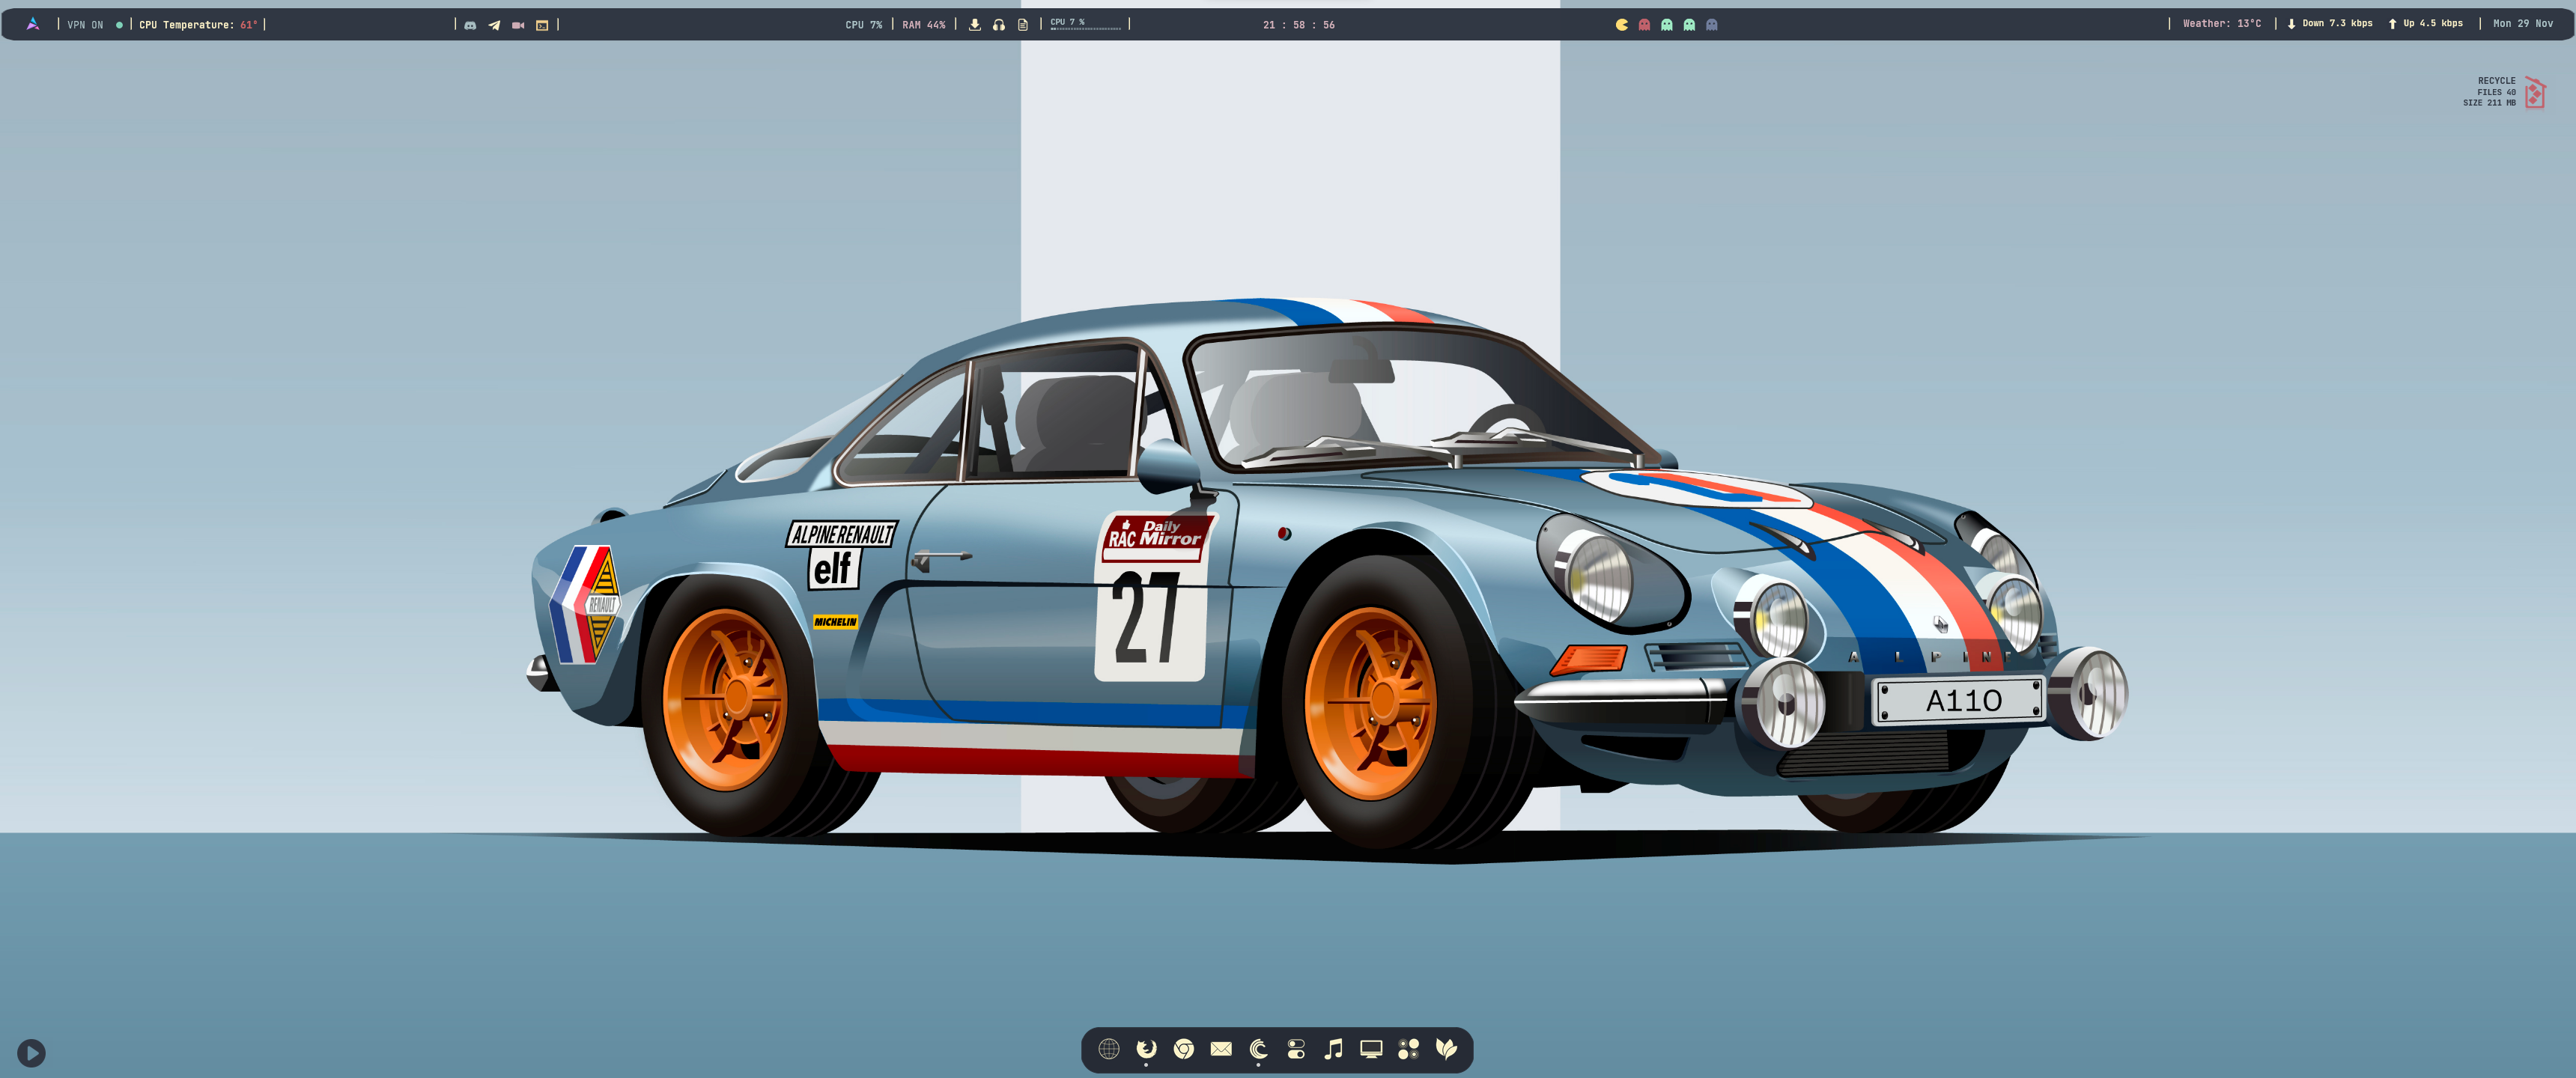This screenshot has height=1078, width=2576.
Task: Launch Chrome browser from the dock
Action: [x=1184, y=1048]
